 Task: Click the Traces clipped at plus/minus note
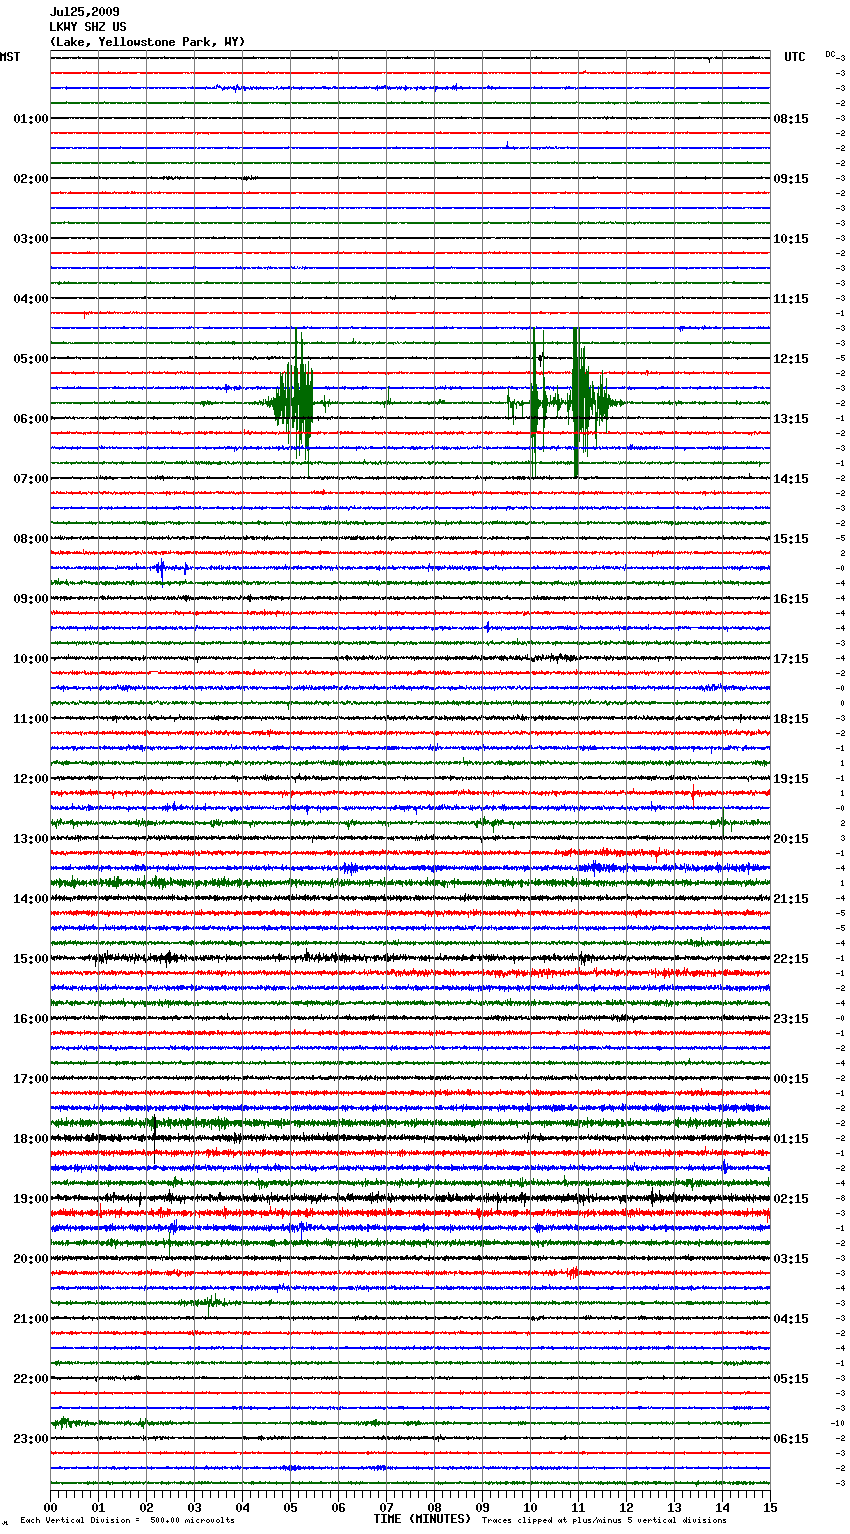coord(604,1521)
